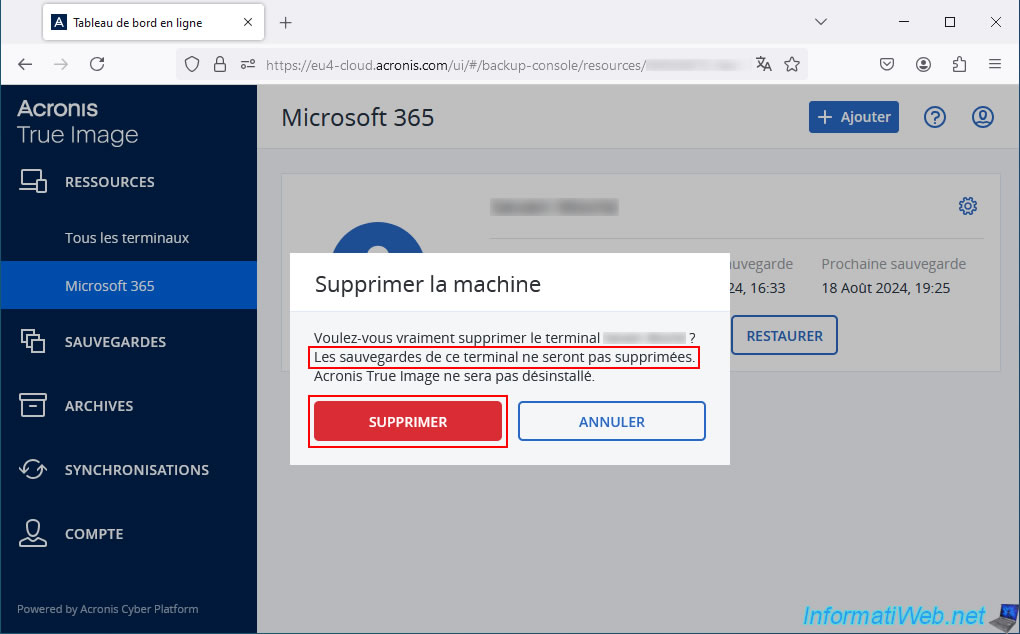Click the text Acronis True Image ne sera pas désinstallé
Viewport: 1020px width, 634px height.
pos(454,376)
